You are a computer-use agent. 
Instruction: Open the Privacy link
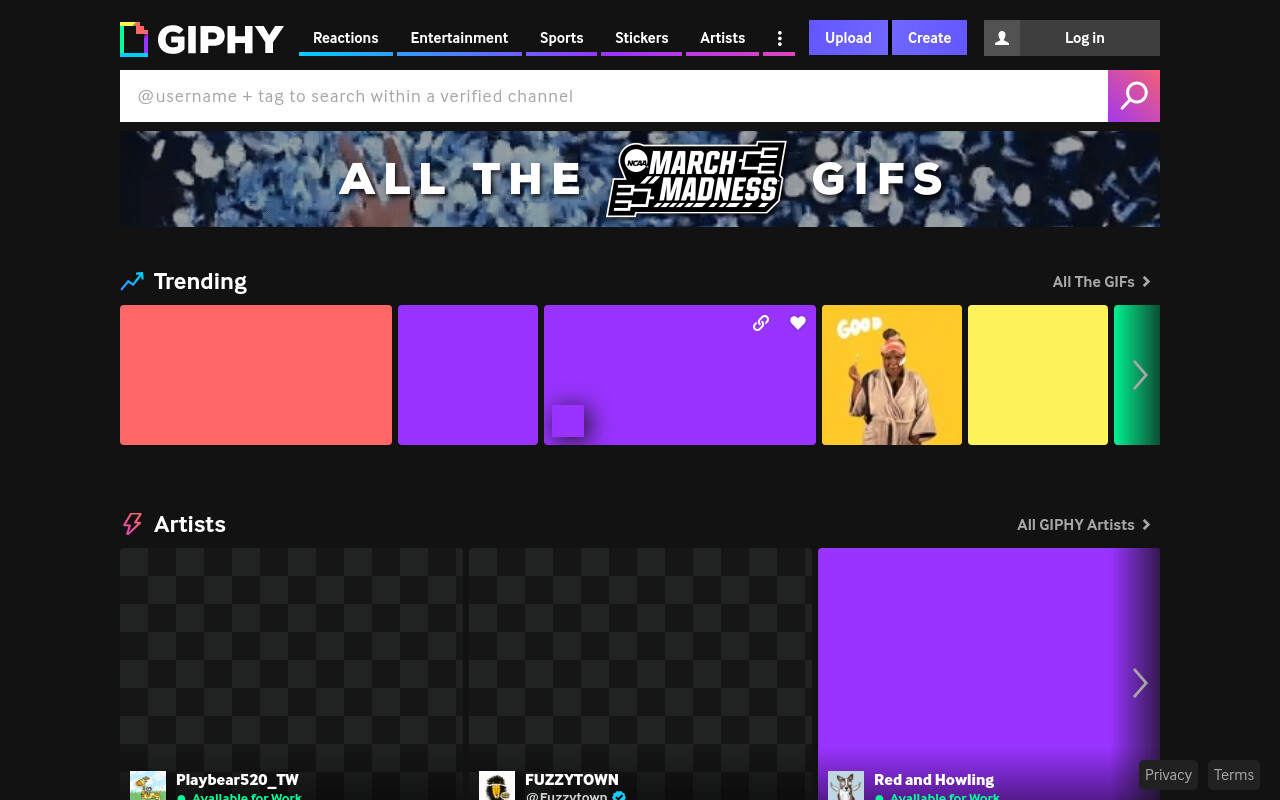coord(1168,775)
